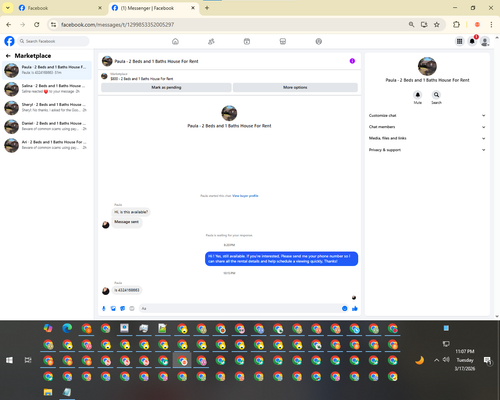Click the More options button
Screen dimensions: 500x400
[x=295, y=87]
